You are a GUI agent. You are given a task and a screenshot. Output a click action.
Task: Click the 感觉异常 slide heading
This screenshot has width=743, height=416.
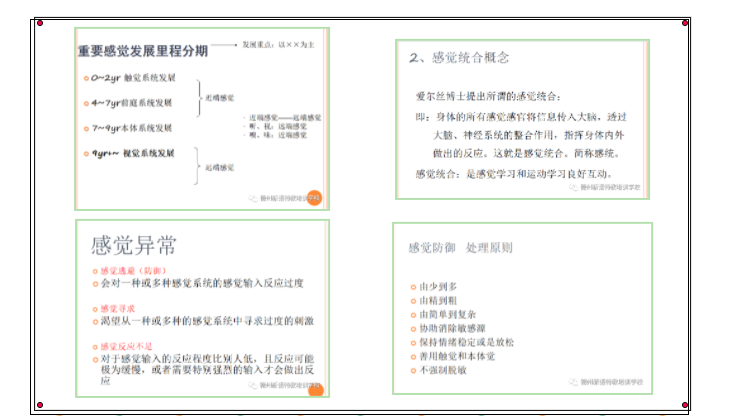134,245
